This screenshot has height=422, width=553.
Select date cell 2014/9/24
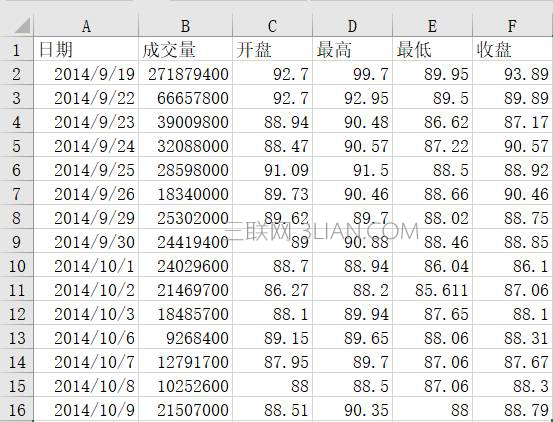[86, 145]
